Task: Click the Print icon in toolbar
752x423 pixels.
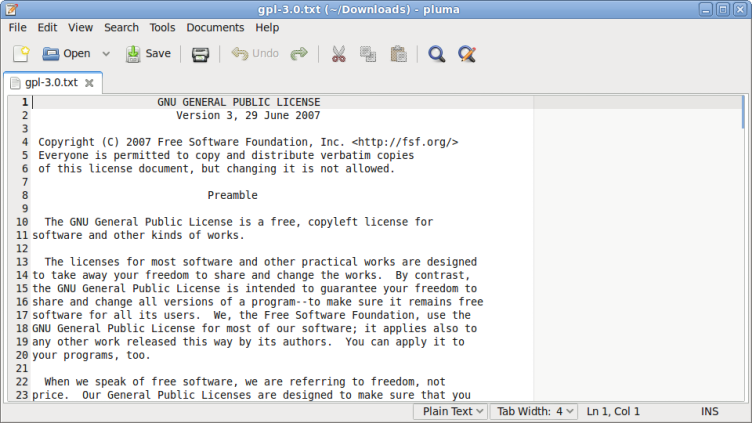Action: (x=200, y=54)
